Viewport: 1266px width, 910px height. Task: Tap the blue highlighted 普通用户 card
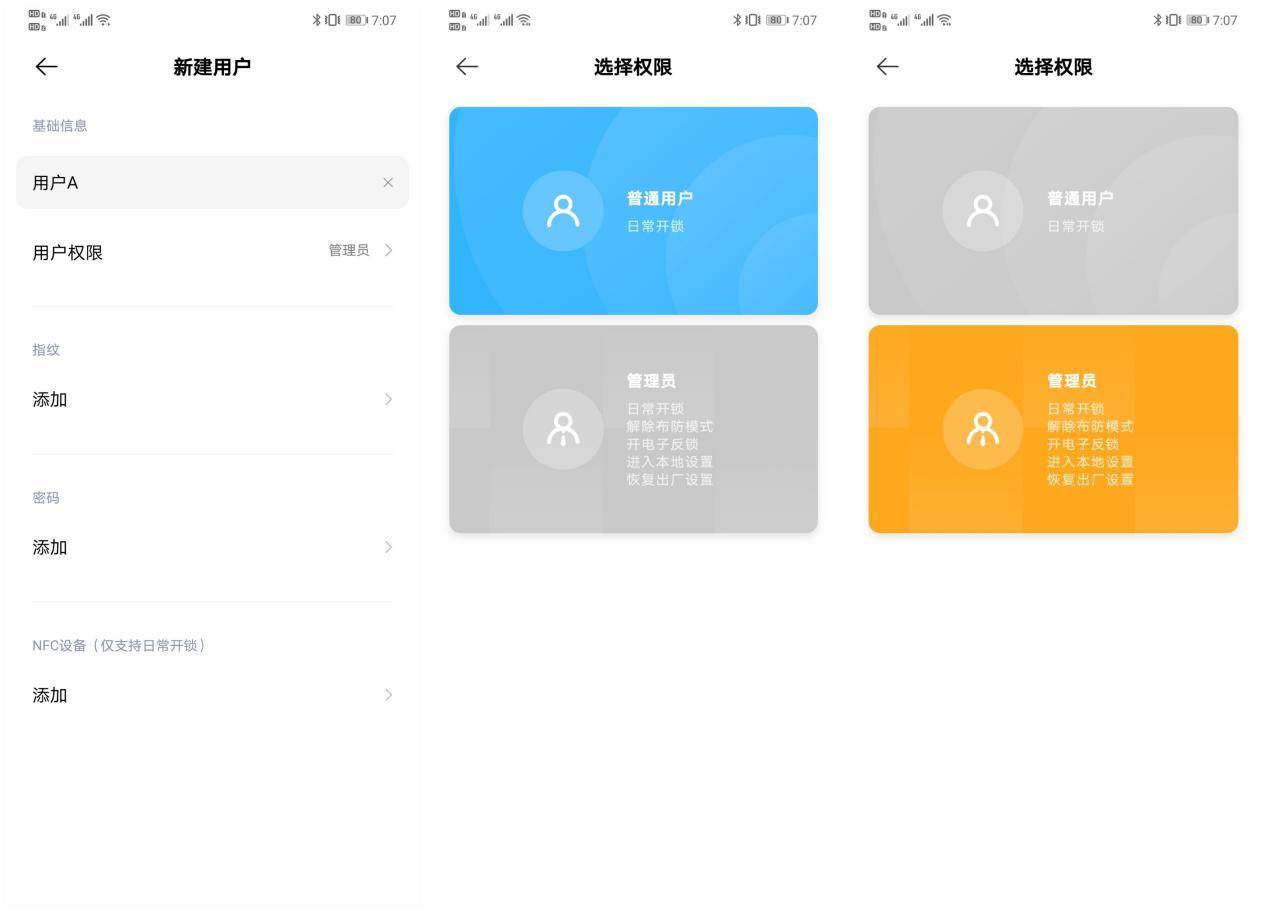pyautogui.click(x=633, y=210)
